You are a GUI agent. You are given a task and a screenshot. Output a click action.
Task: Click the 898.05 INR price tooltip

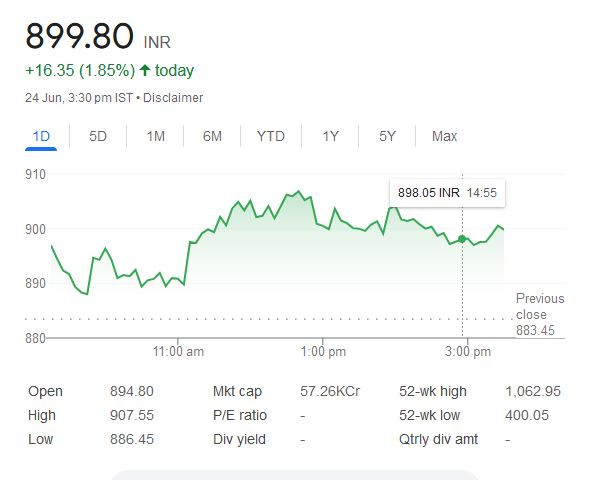pyautogui.click(x=428, y=192)
